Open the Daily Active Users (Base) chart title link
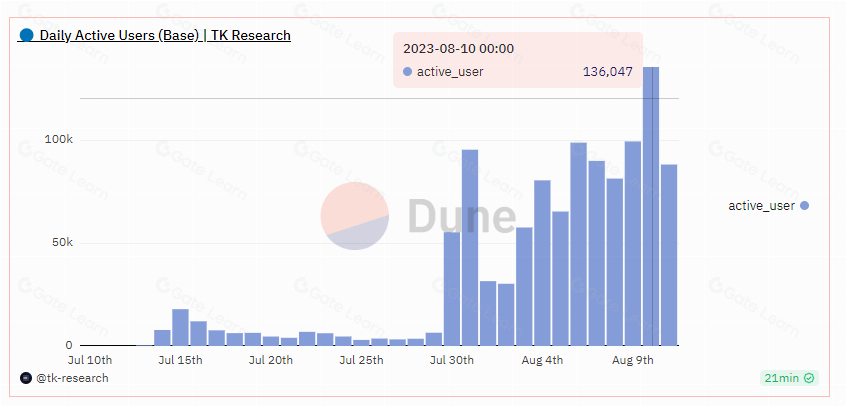This screenshot has height=406, width=846. (x=165, y=36)
